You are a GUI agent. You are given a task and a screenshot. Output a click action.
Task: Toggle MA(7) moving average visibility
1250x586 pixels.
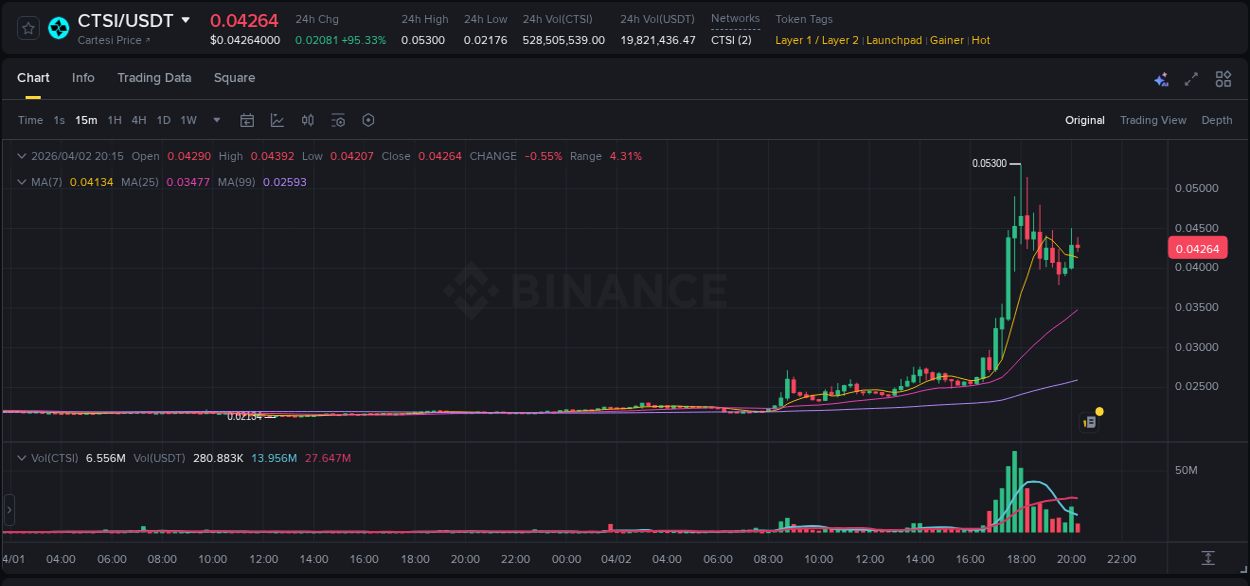click(47, 181)
